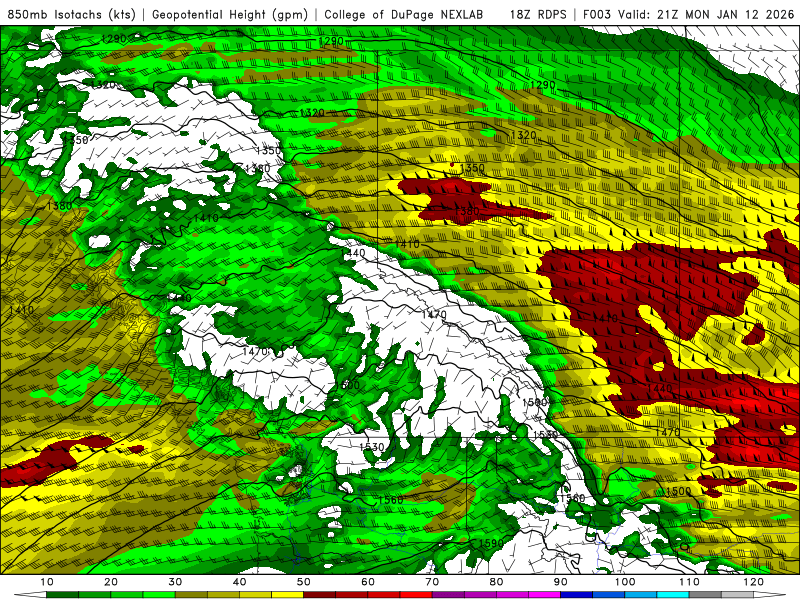The image size is (800, 600).
Task: Click the '80' label on the color scale
Action: point(496,582)
